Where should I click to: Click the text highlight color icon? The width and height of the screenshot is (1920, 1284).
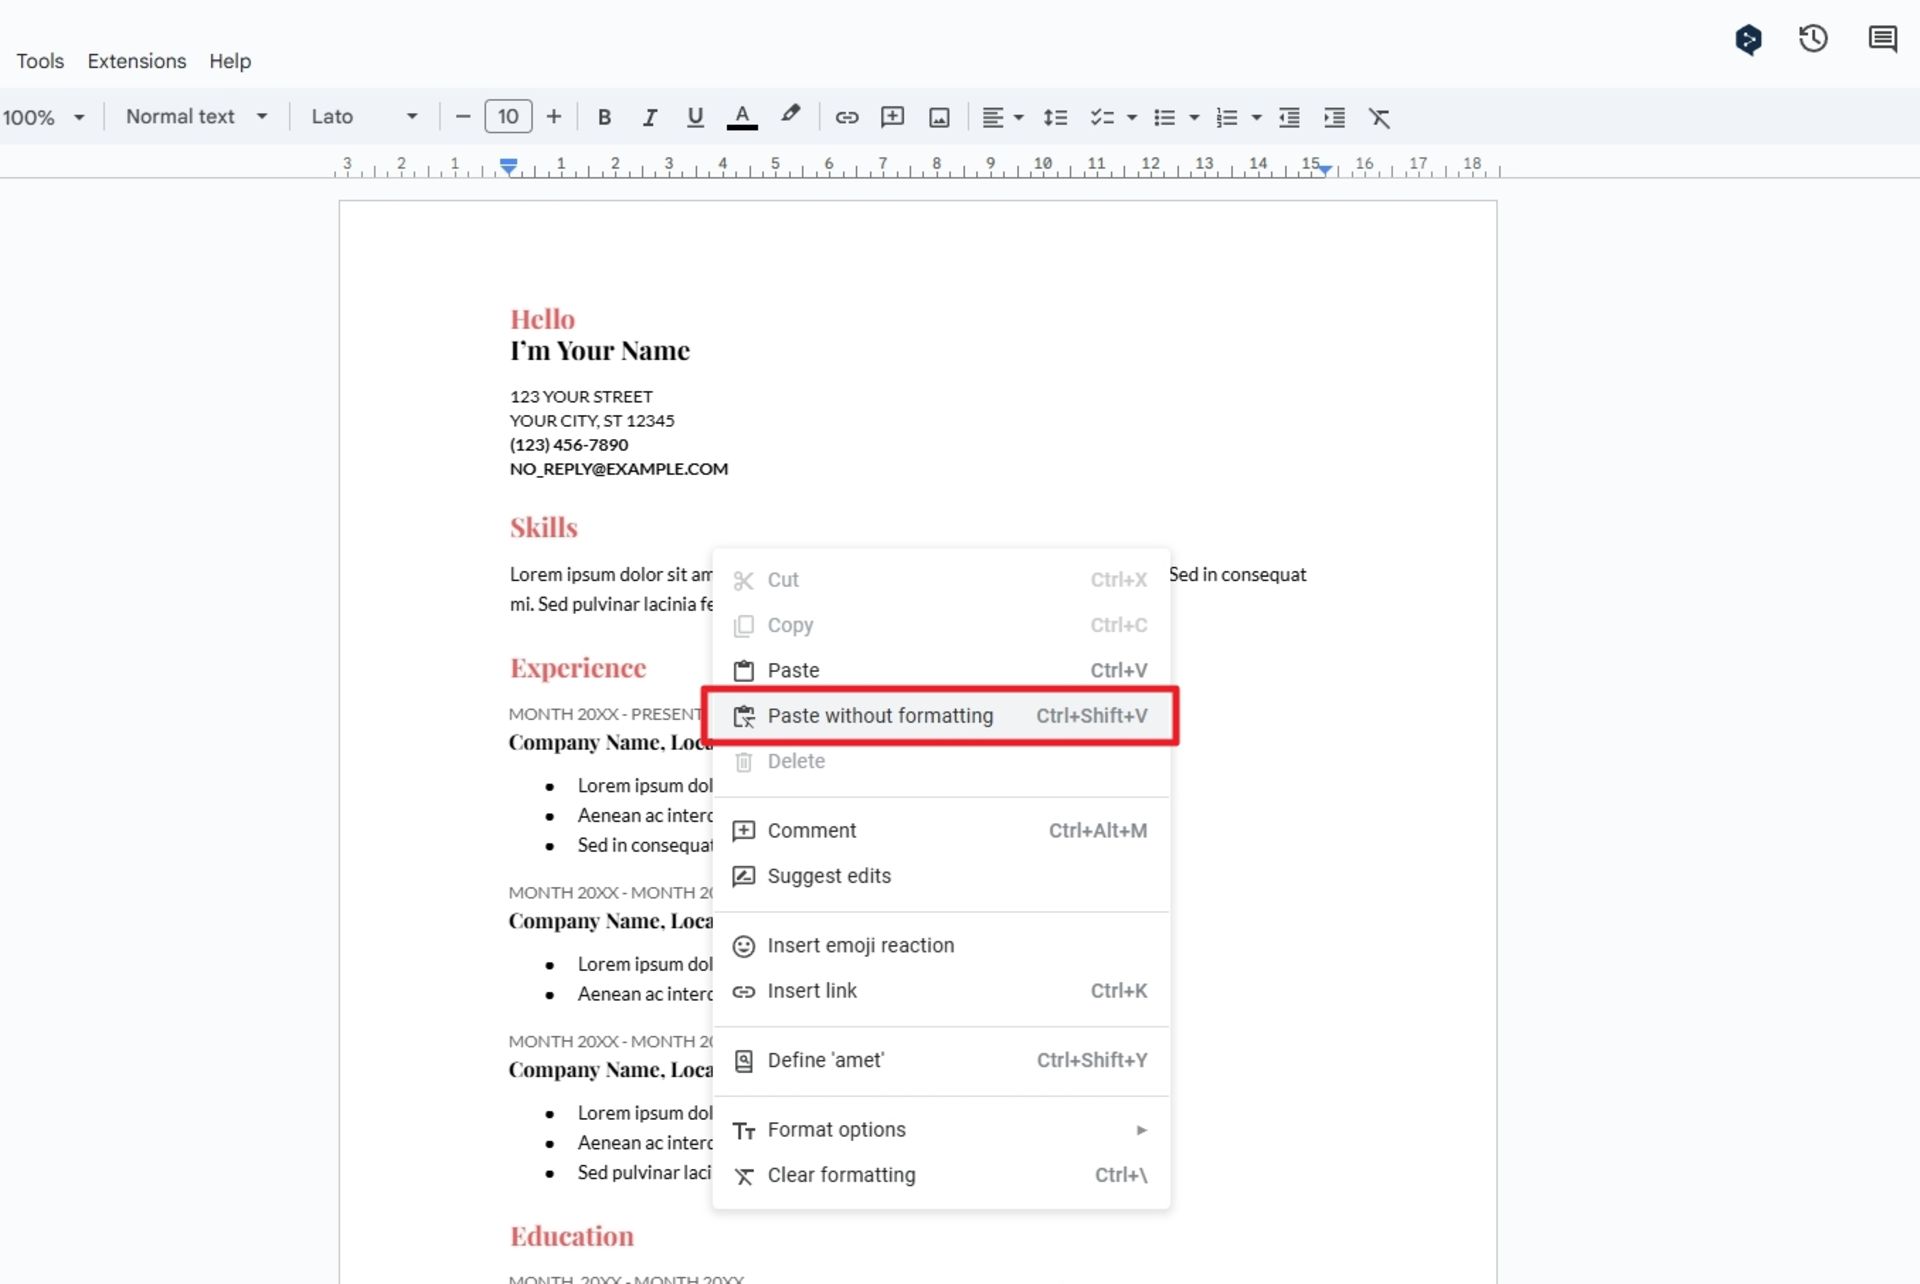click(789, 116)
